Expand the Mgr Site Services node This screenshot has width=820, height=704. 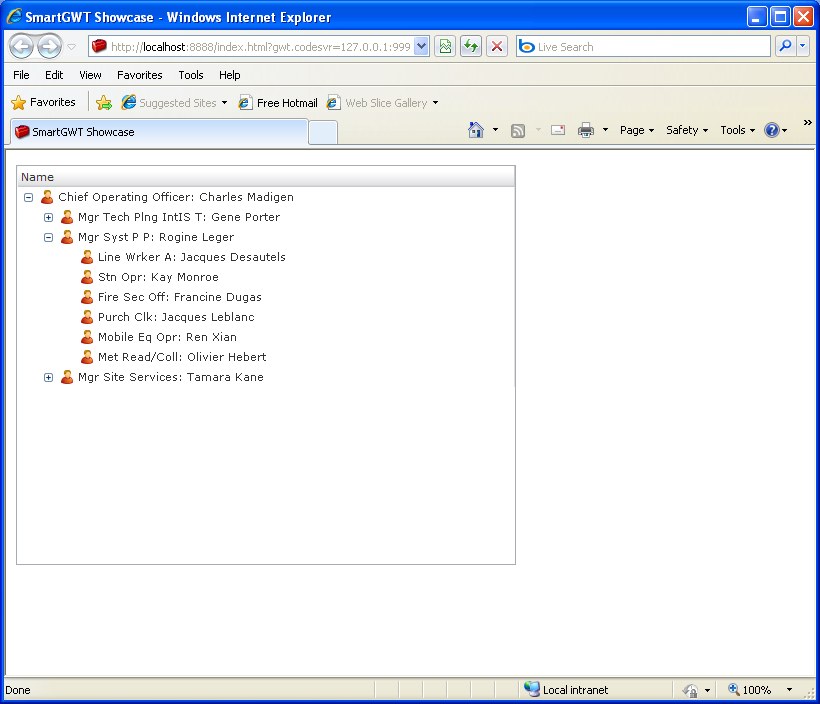(x=49, y=377)
